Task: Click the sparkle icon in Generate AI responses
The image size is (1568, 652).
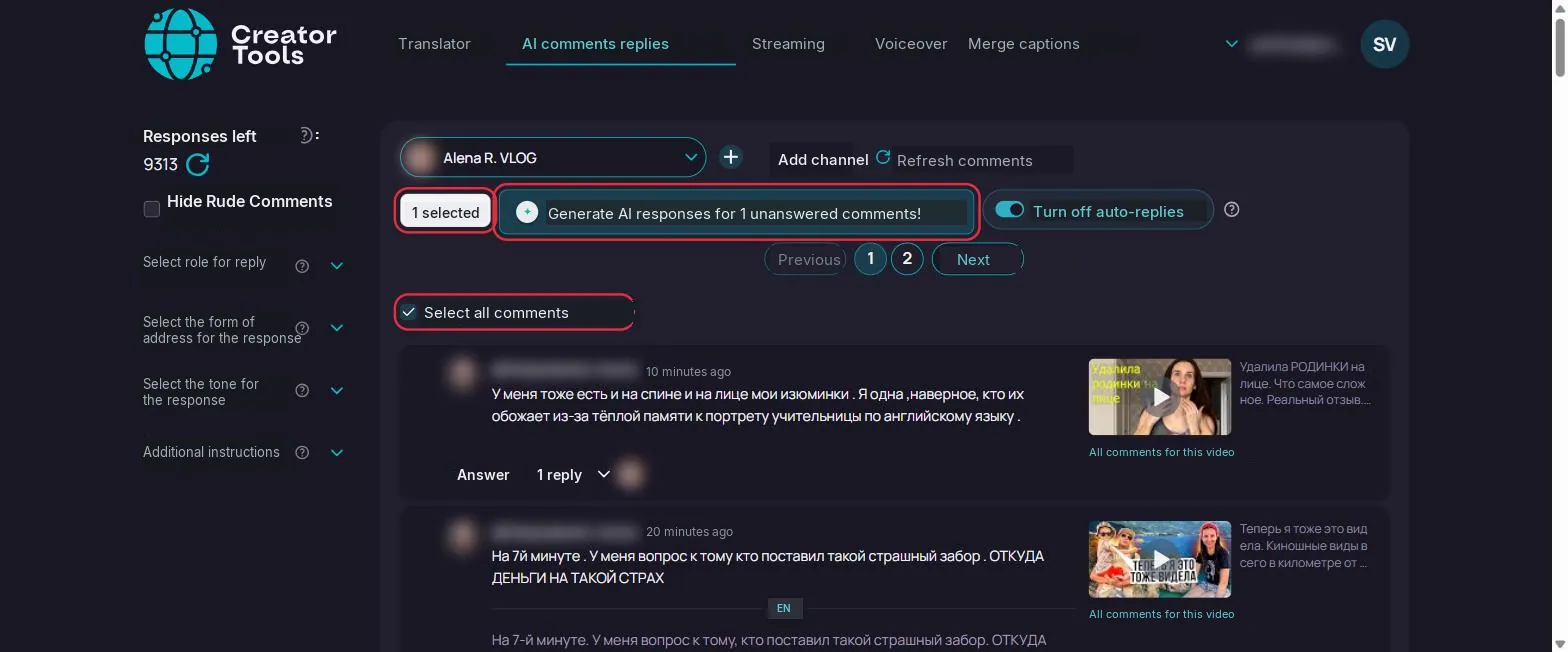Action: click(527, 212)
